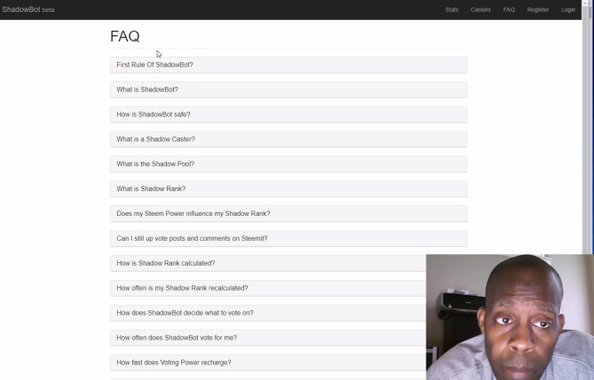Show "What is the Shadow Pool?" answer

click(288, 164)
